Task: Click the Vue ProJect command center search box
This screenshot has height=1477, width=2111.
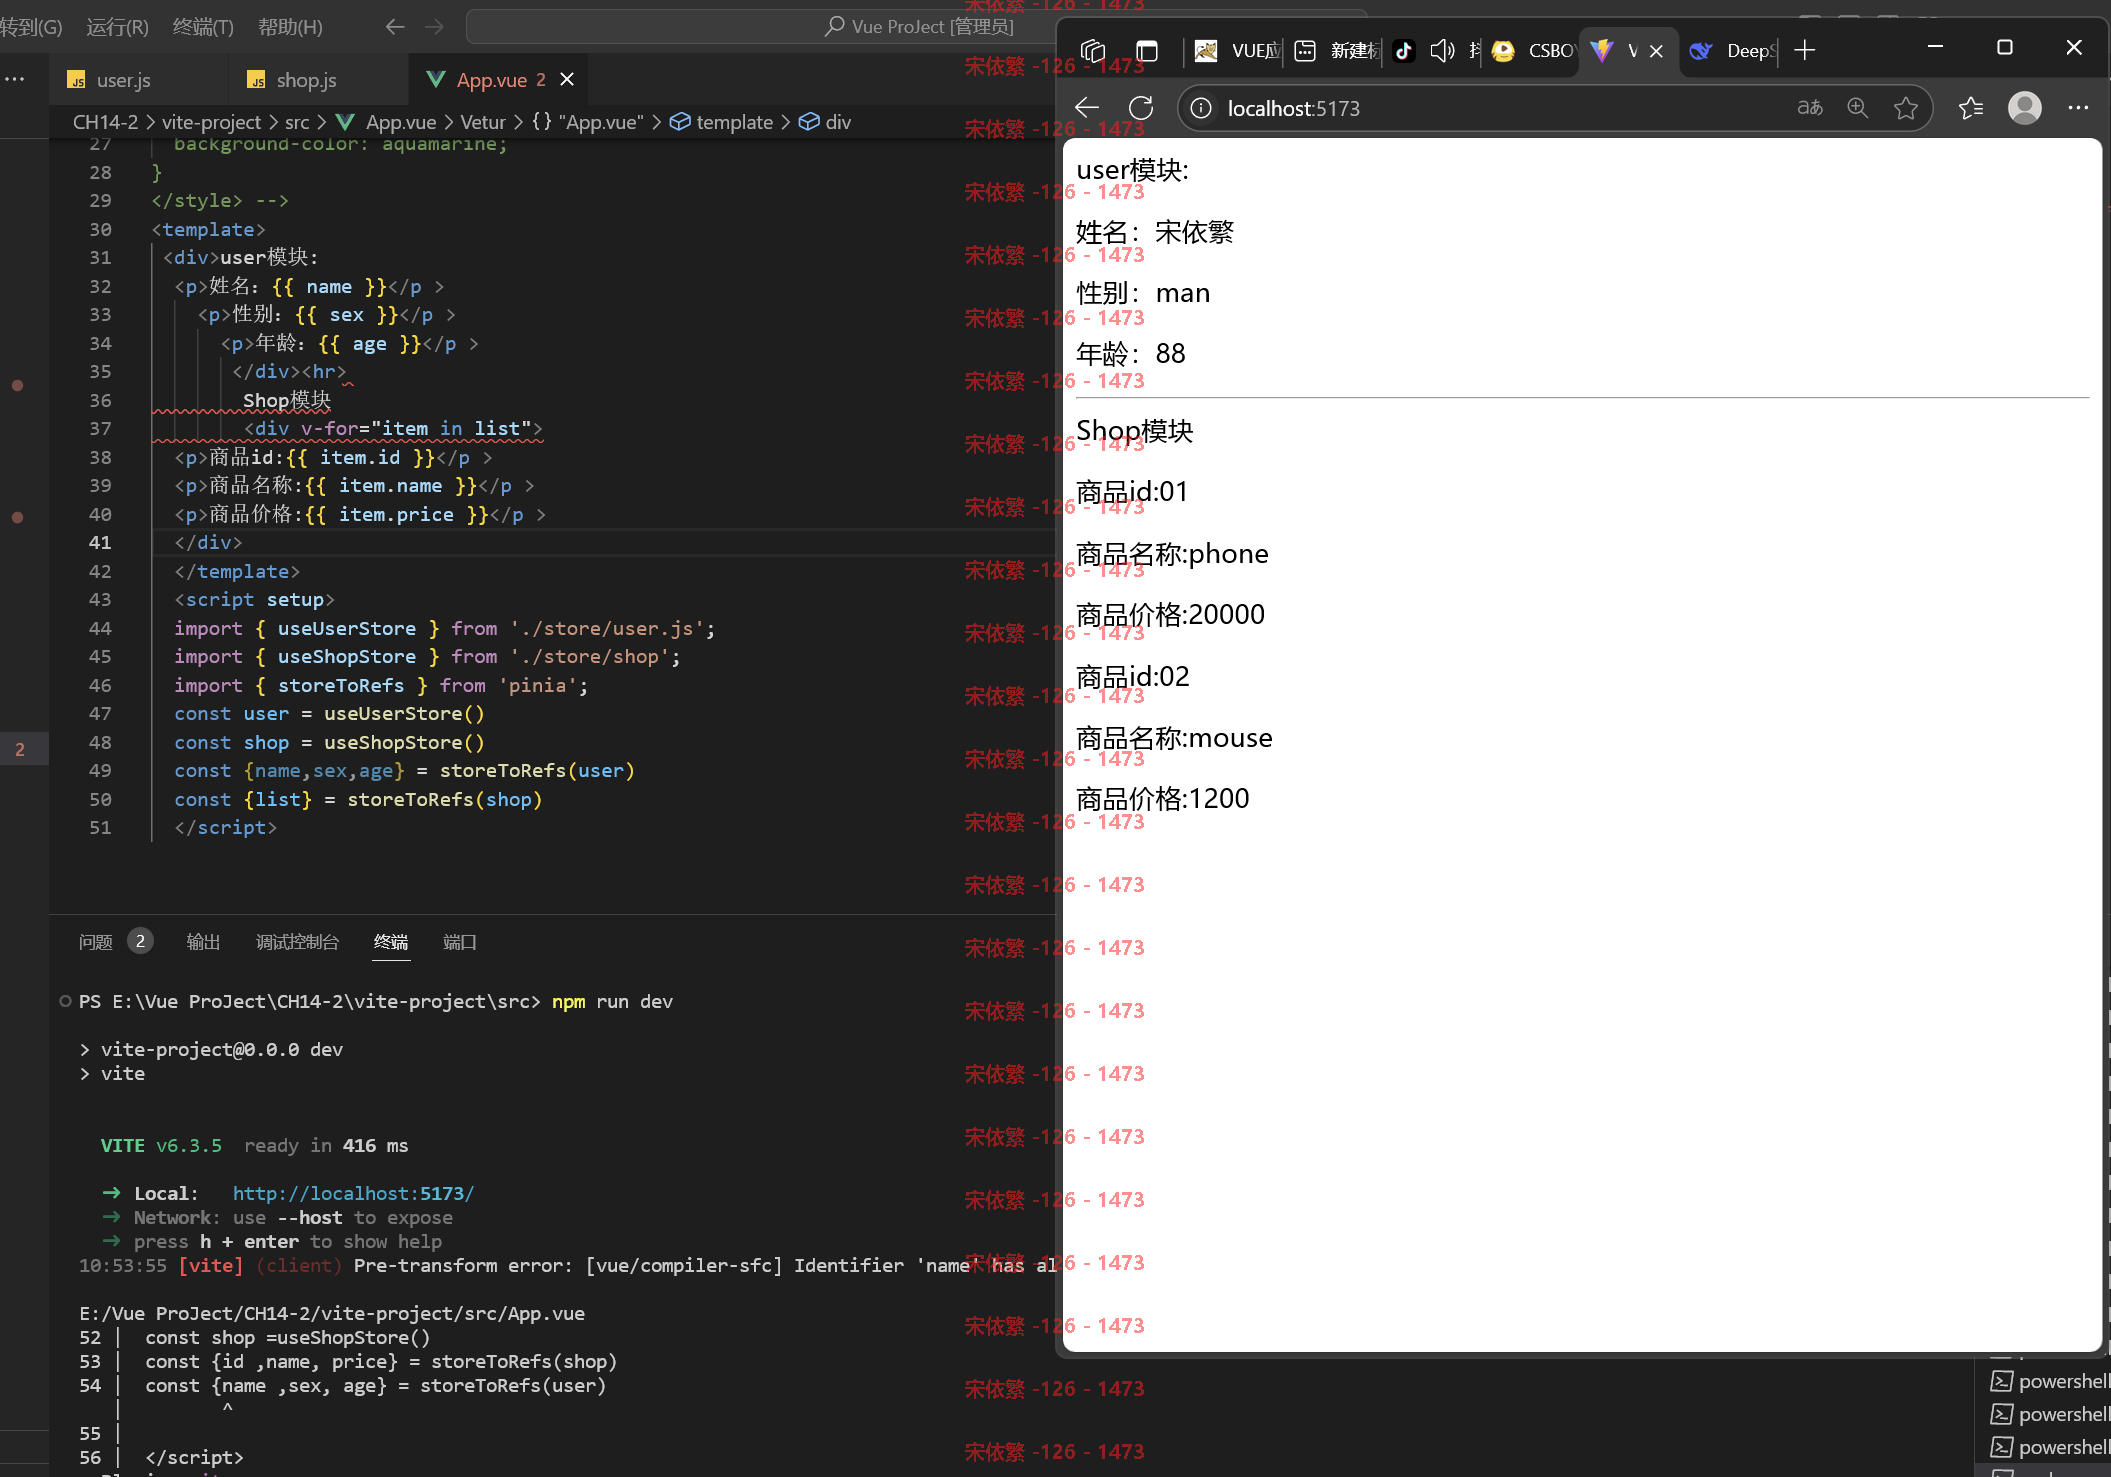Action: point(916,27)
